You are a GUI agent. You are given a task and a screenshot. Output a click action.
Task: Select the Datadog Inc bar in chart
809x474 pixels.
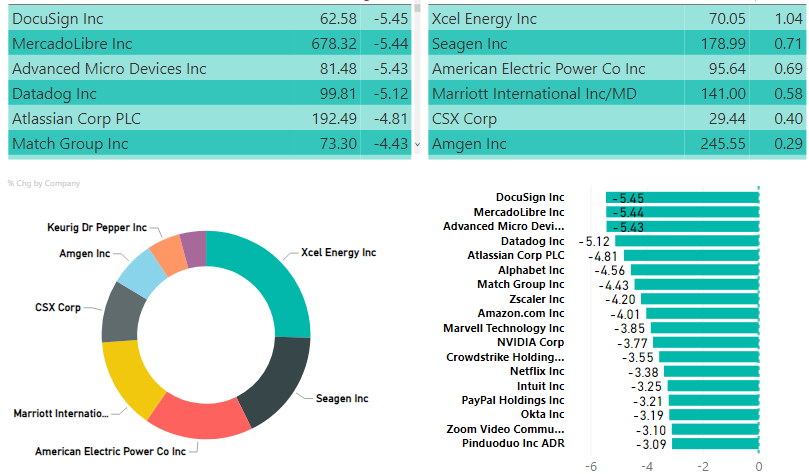click(x=687, y=241)
